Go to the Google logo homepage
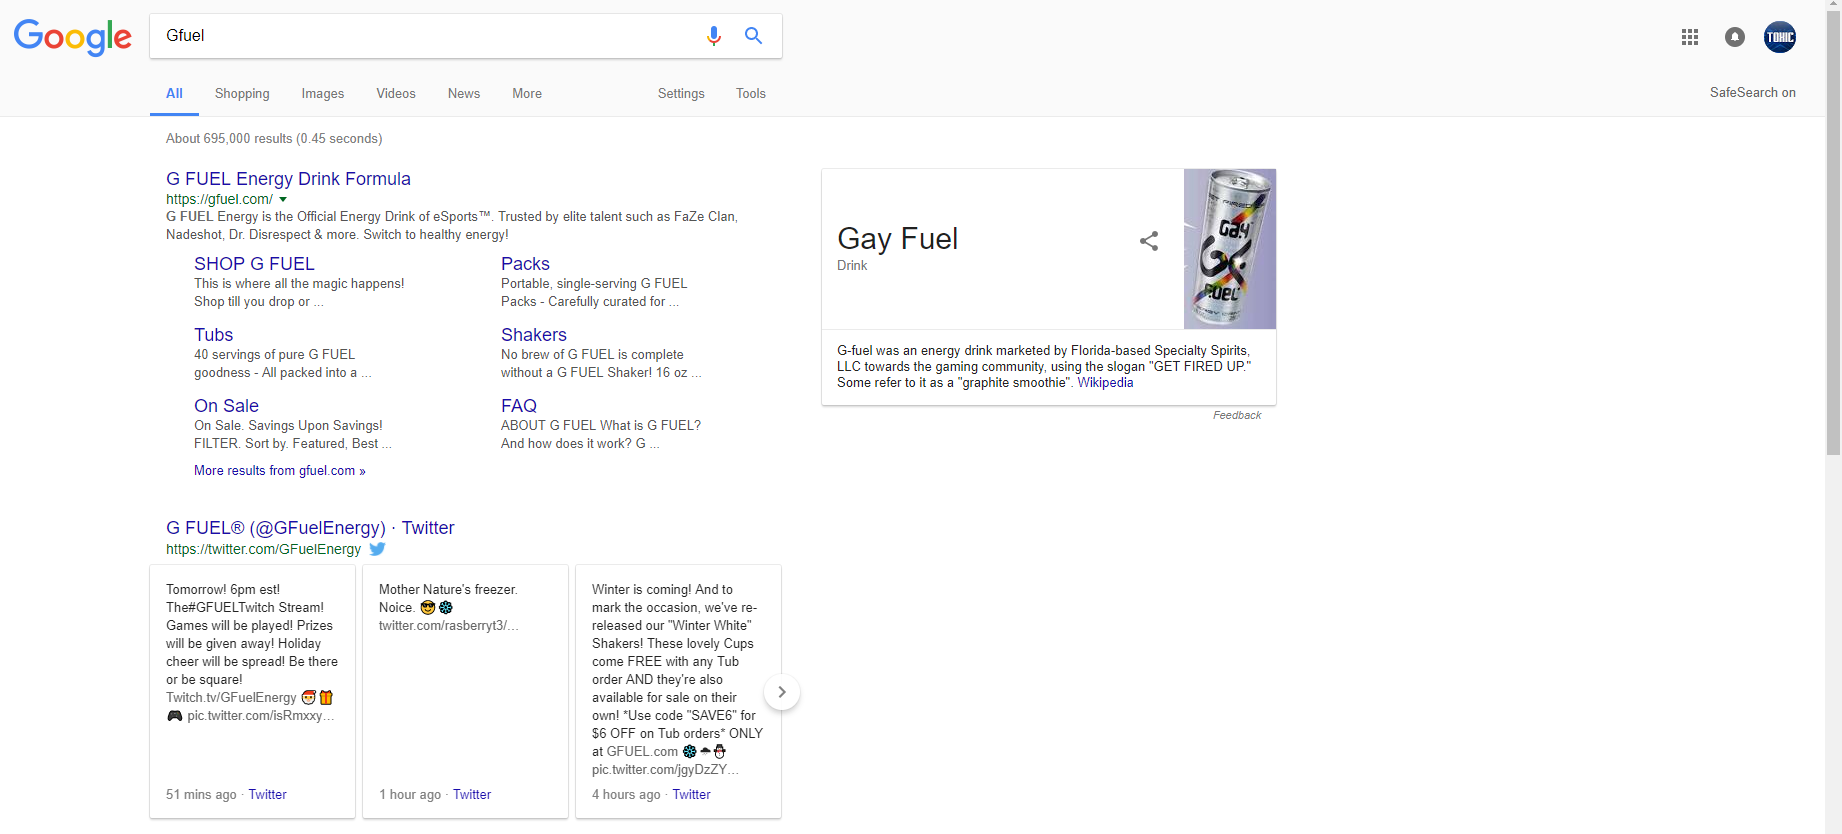Screen dimensions: 1842x834 (x=72, y=37)
